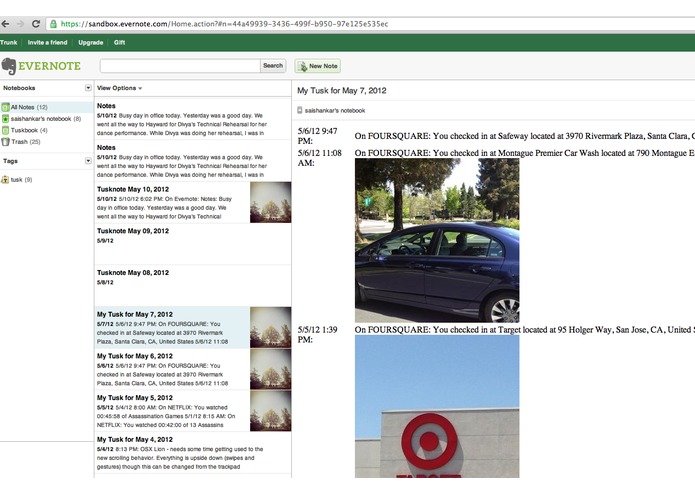Open the Gift menu item

click(119, 43)
